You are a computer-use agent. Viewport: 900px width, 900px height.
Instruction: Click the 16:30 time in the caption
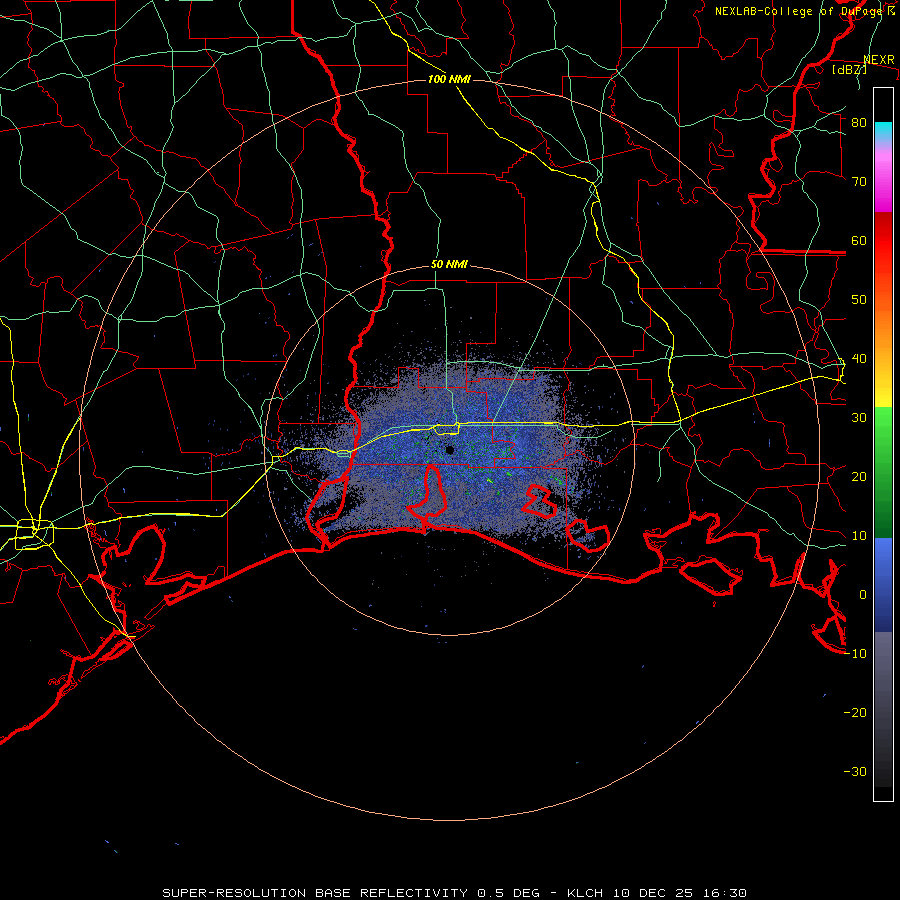click(727, 893)
